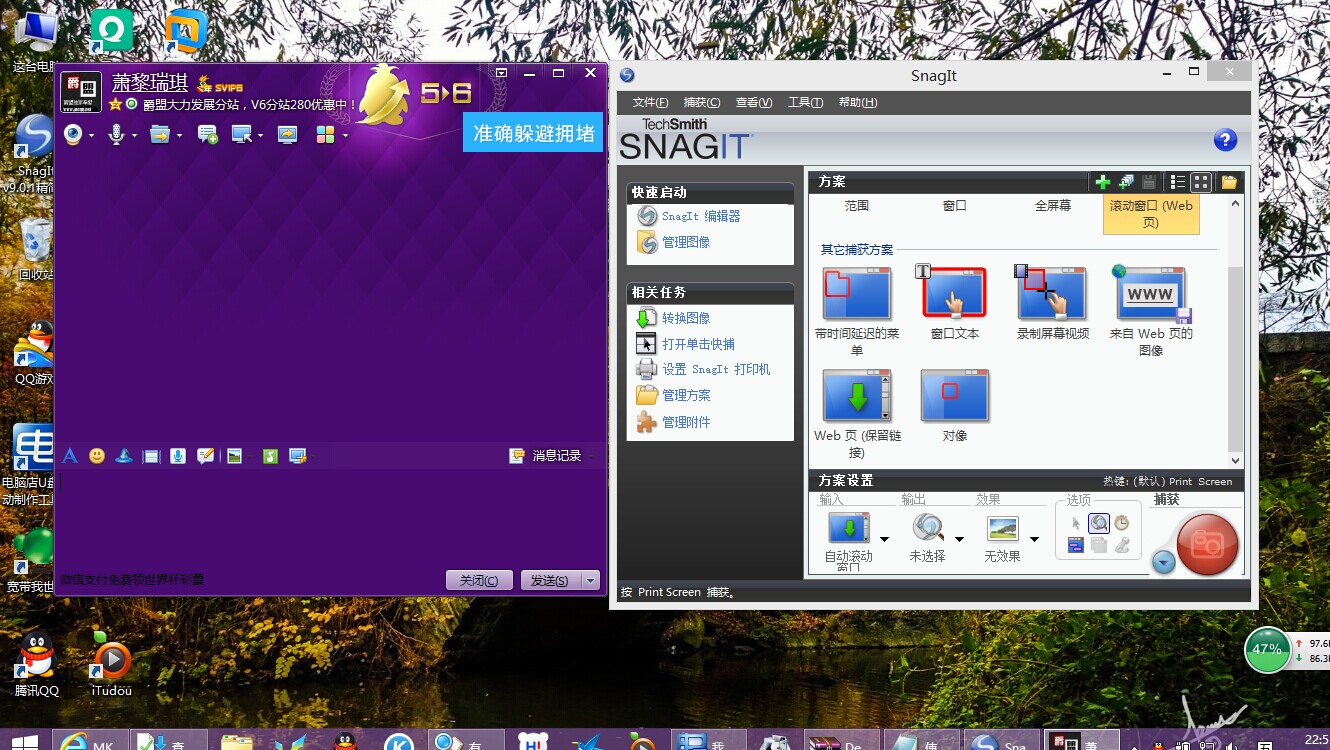The width and height of the screenshot is (1330, 750).
Task: Click the green music share icon
Action: click(270, 456)
